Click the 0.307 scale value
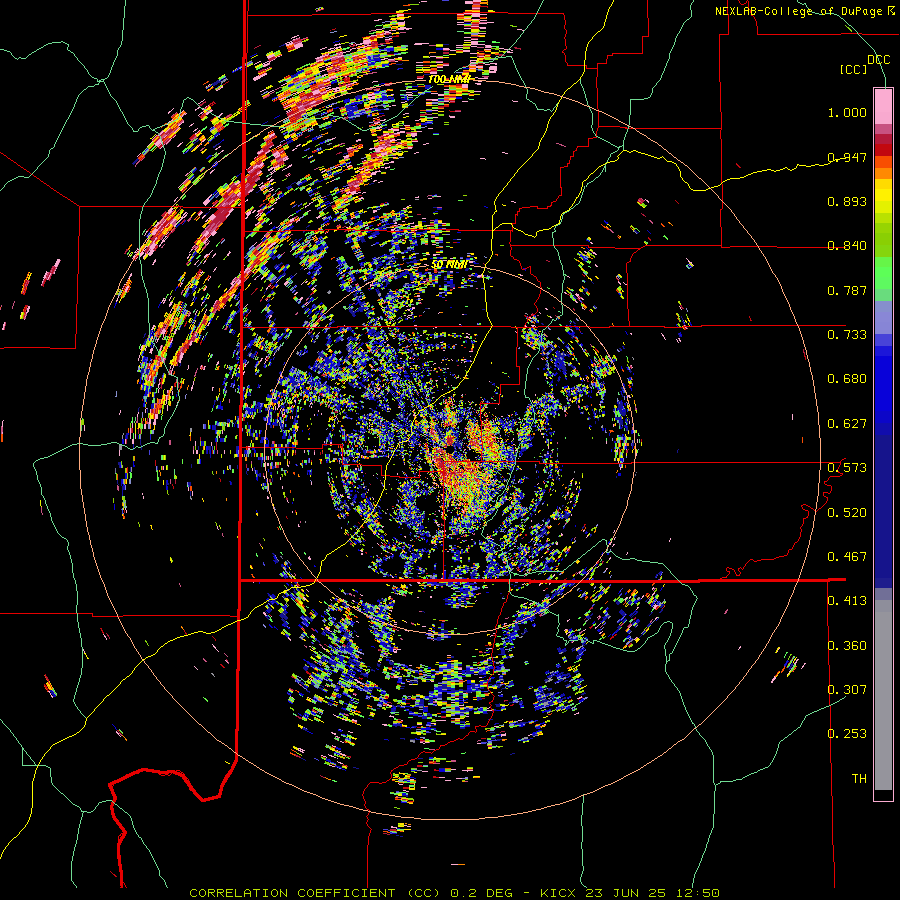Image resolution: width=900 pixels, height=900 pixels. point(847,690)
